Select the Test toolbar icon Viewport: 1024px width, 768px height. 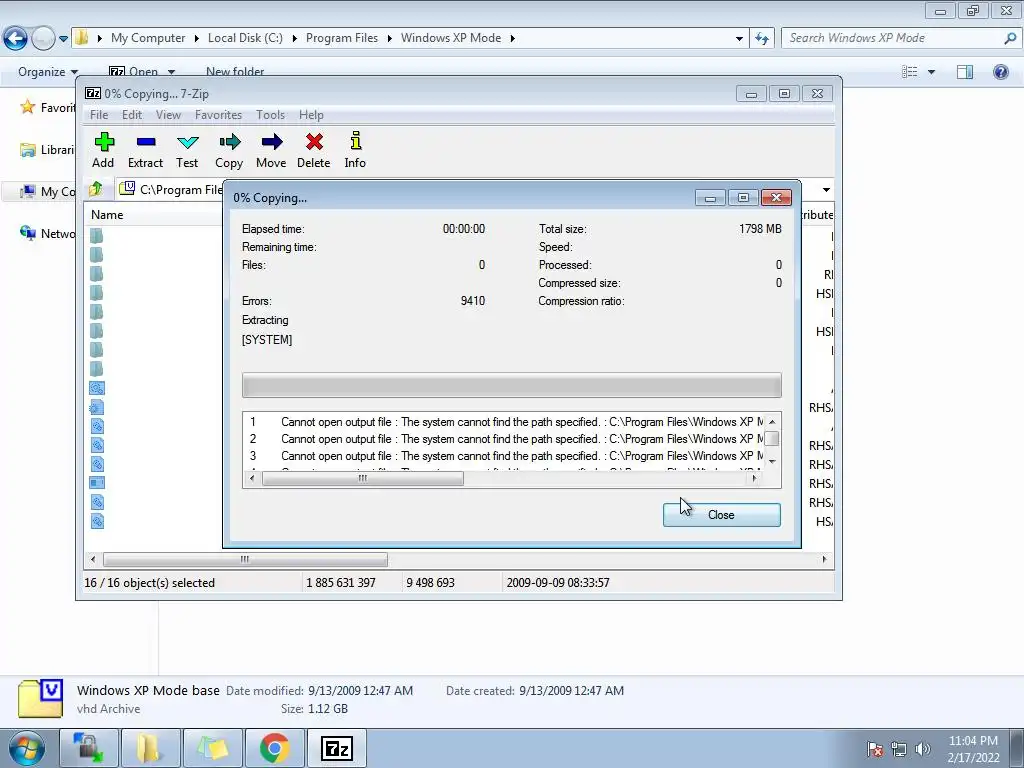click(x=187, y=150)
